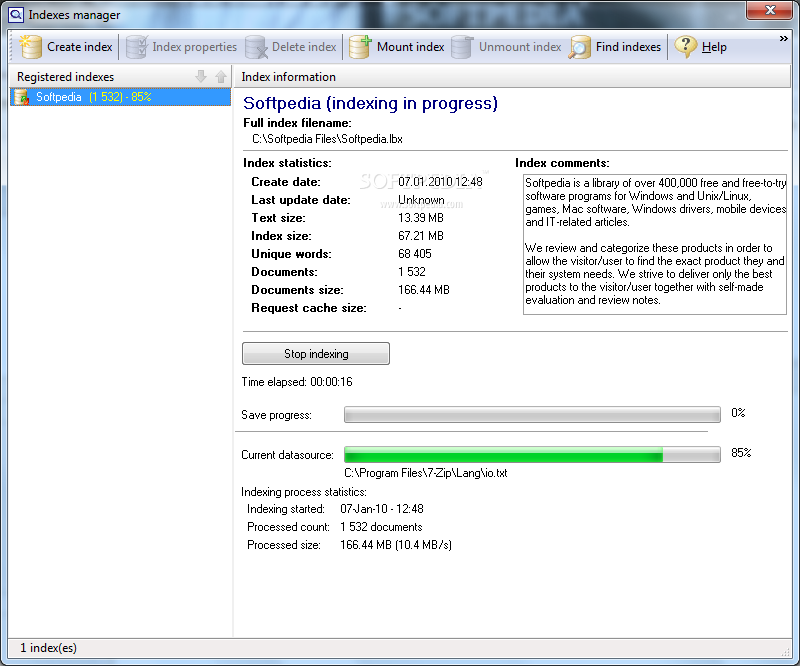Click the window resize grip in status bar
The image size is (800, 666).
pos(786,652)
